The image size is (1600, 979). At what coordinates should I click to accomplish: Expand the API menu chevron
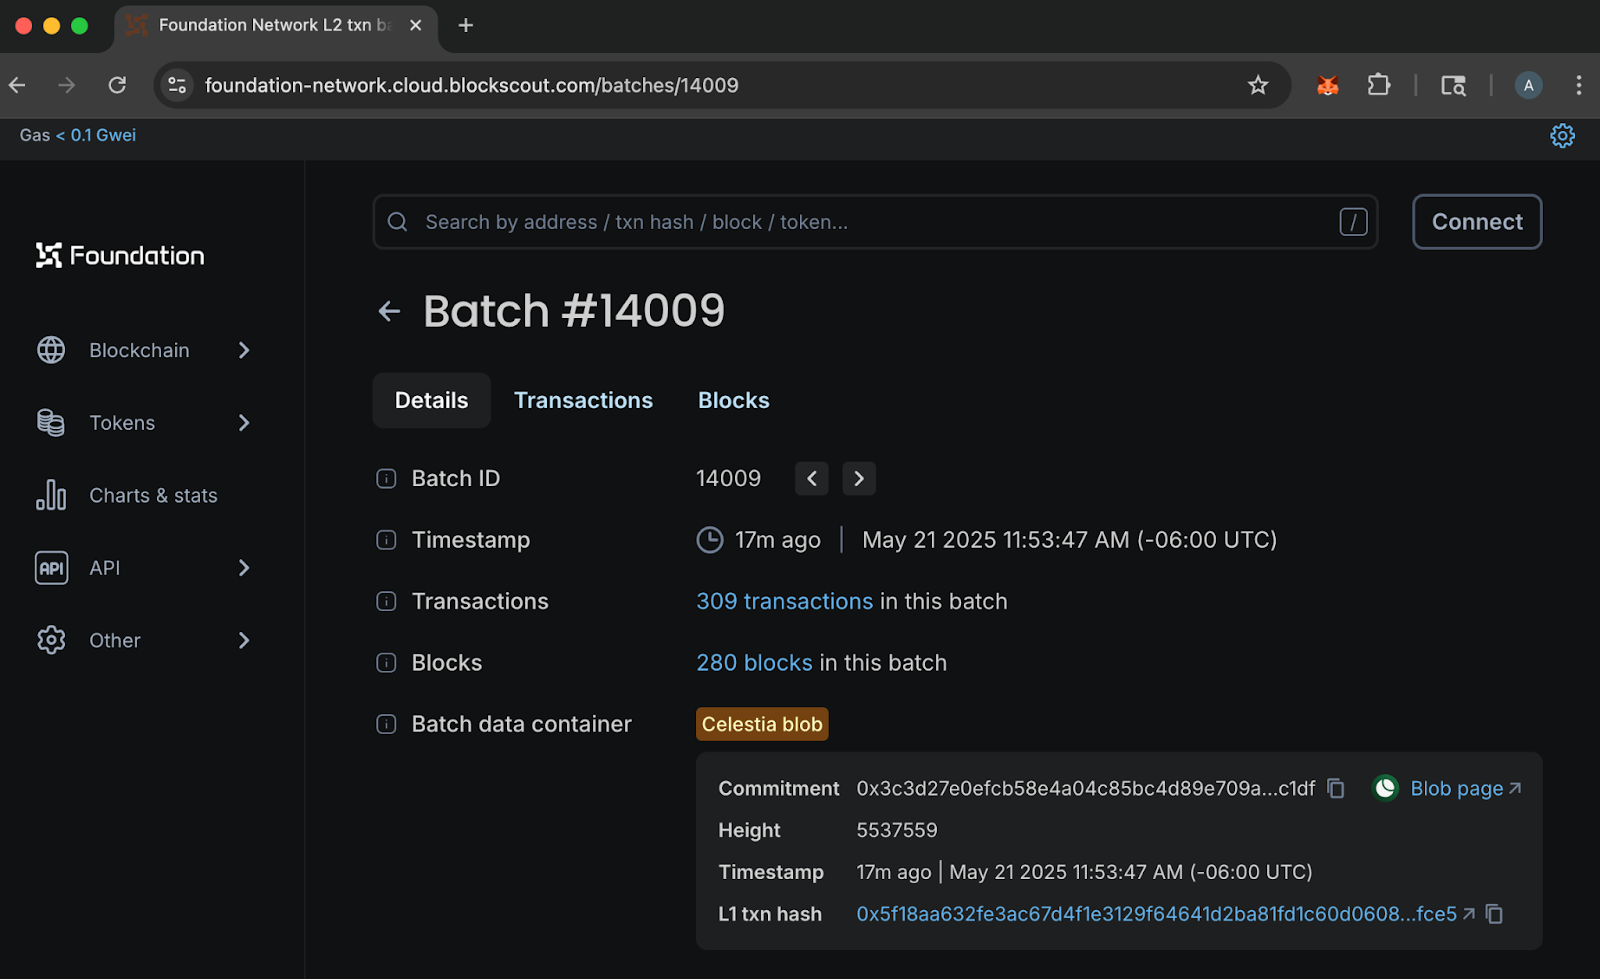[x=244, y=568]
